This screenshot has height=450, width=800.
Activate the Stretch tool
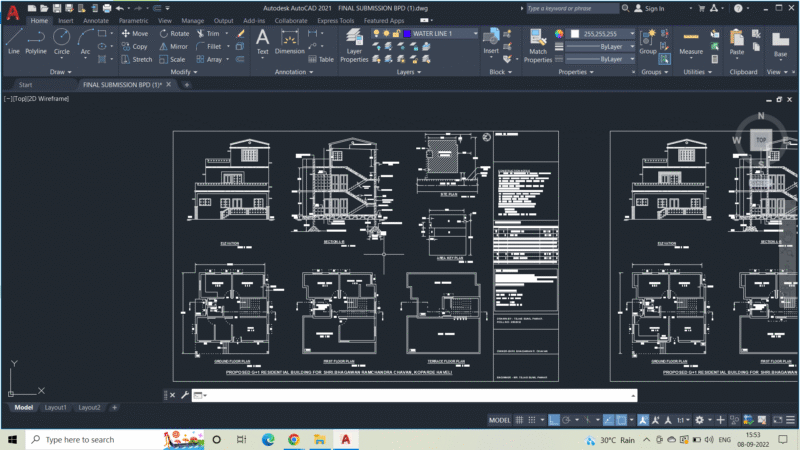coord(137,60)
